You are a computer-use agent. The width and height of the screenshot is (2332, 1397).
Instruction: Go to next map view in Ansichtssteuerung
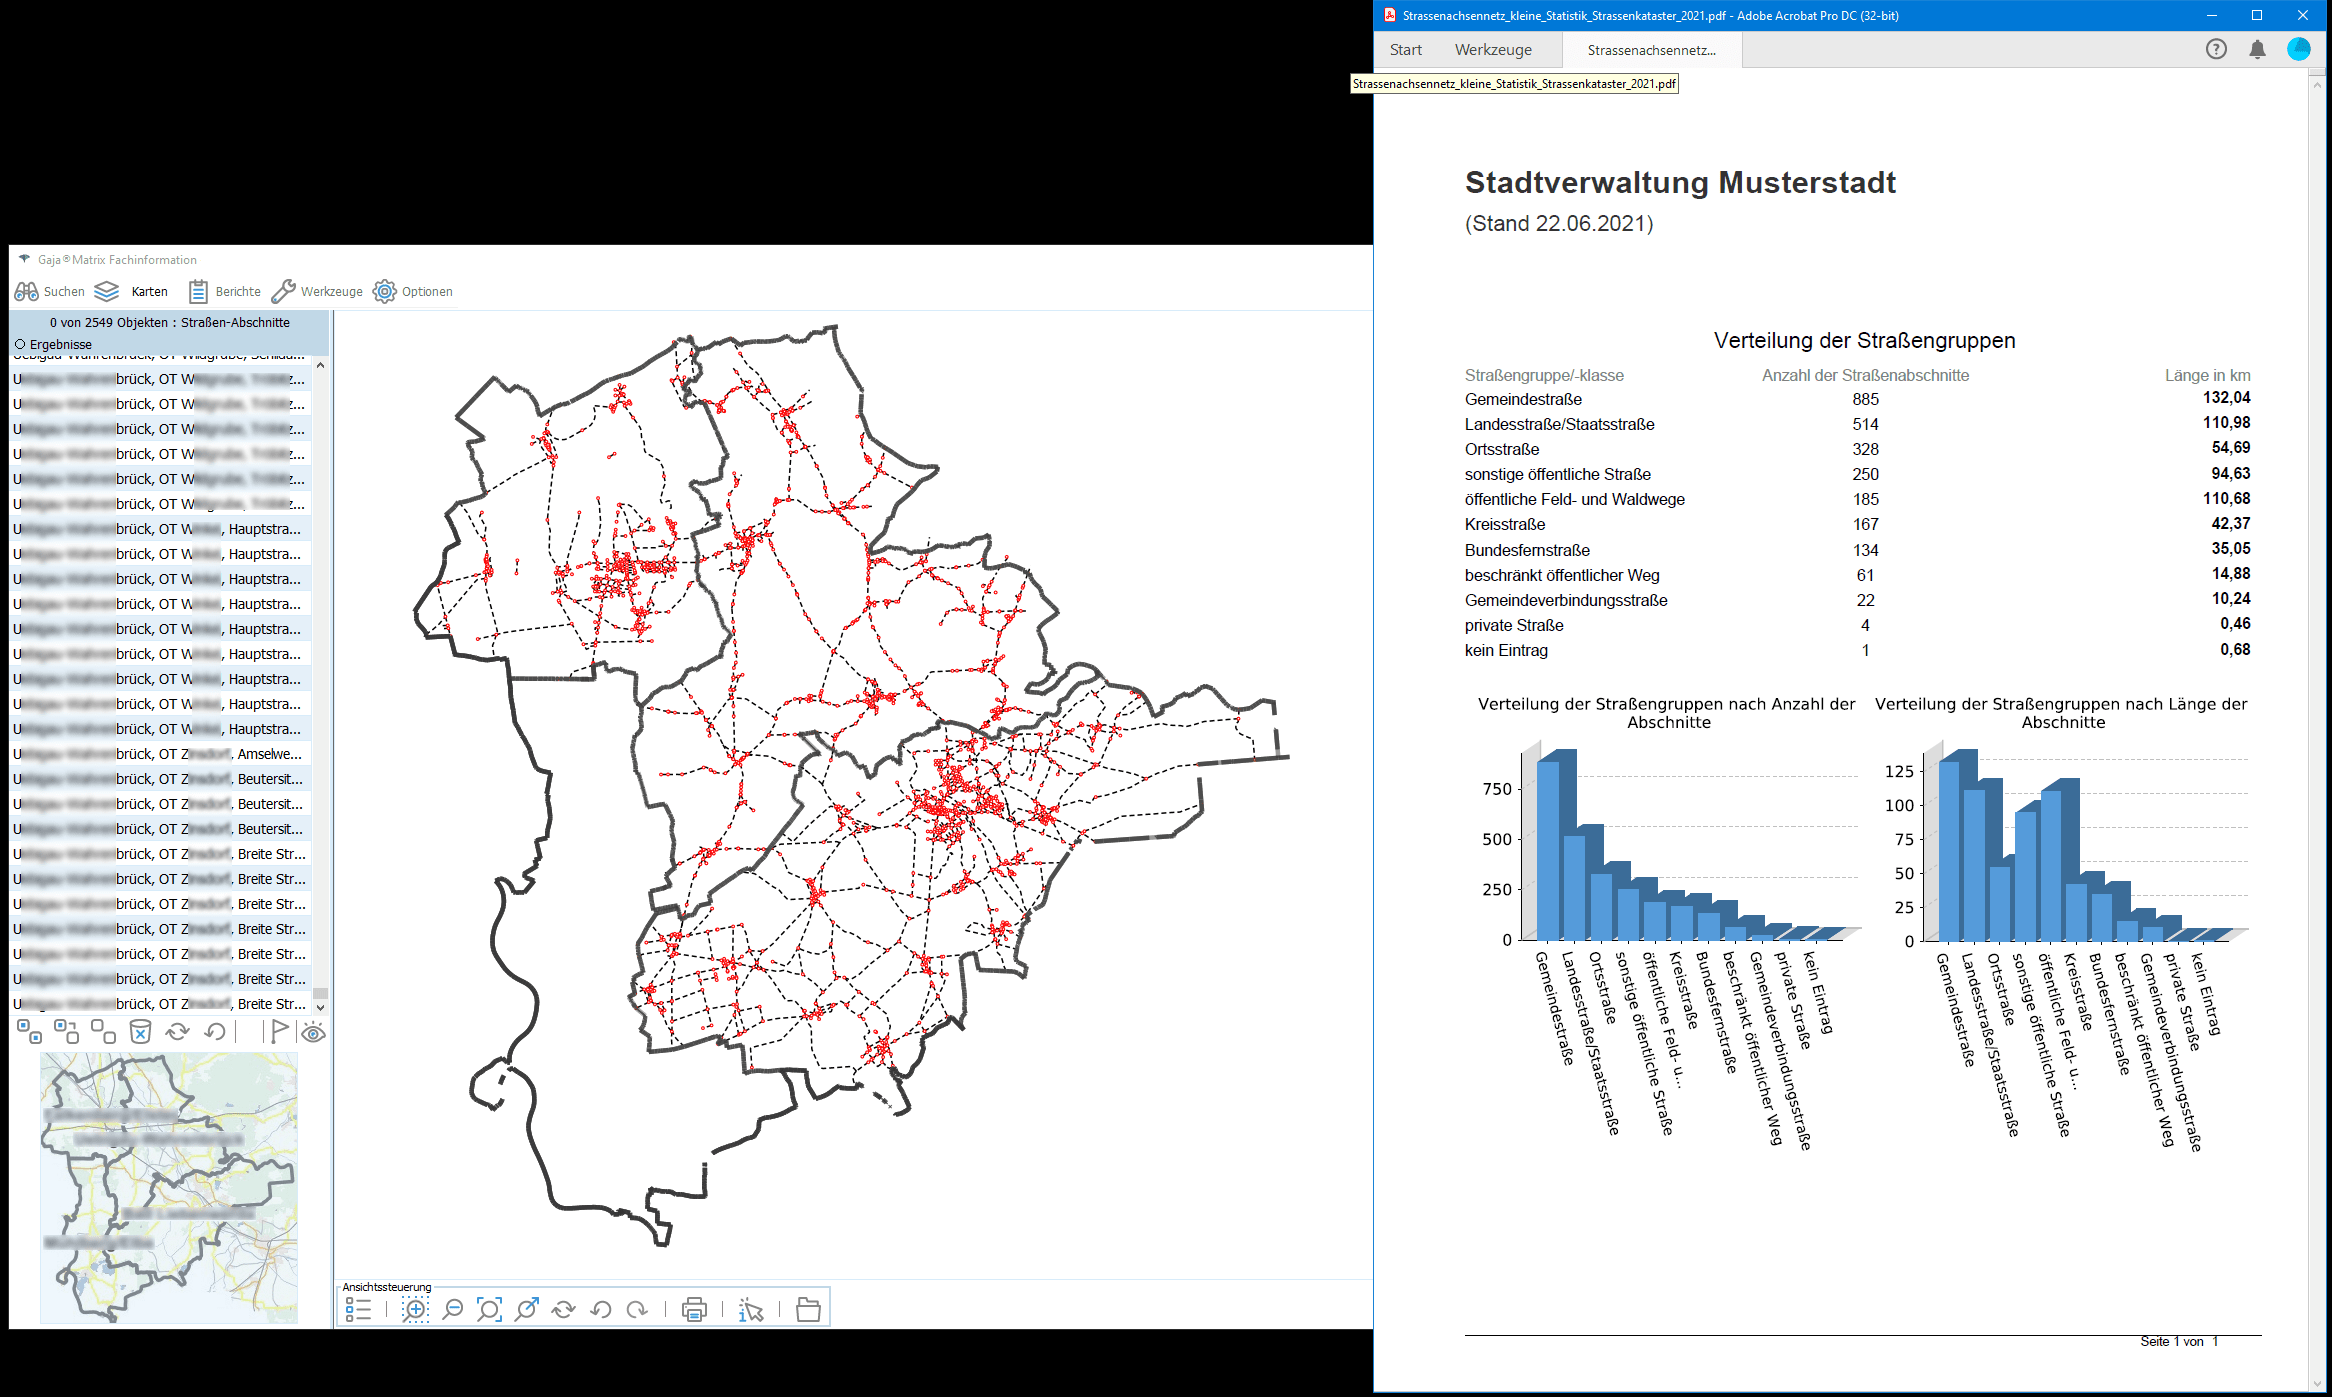[637, 1309]
